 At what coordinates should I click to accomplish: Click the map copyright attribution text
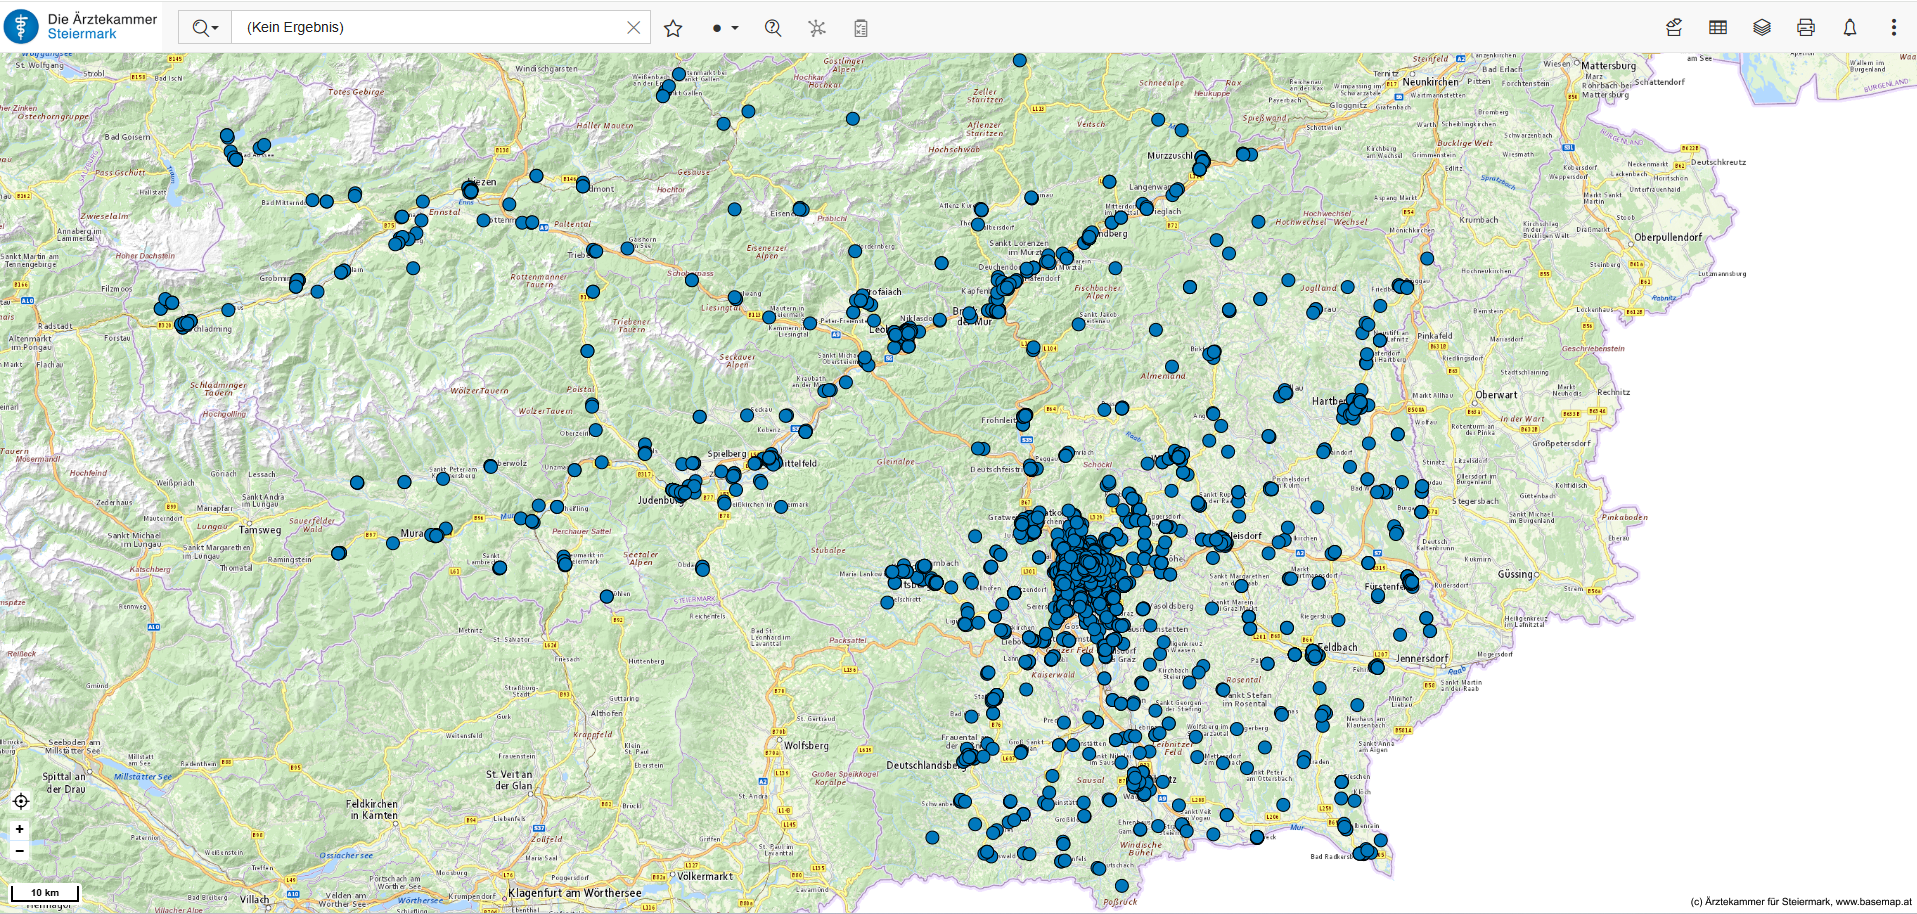click(x=1800, y=902)
